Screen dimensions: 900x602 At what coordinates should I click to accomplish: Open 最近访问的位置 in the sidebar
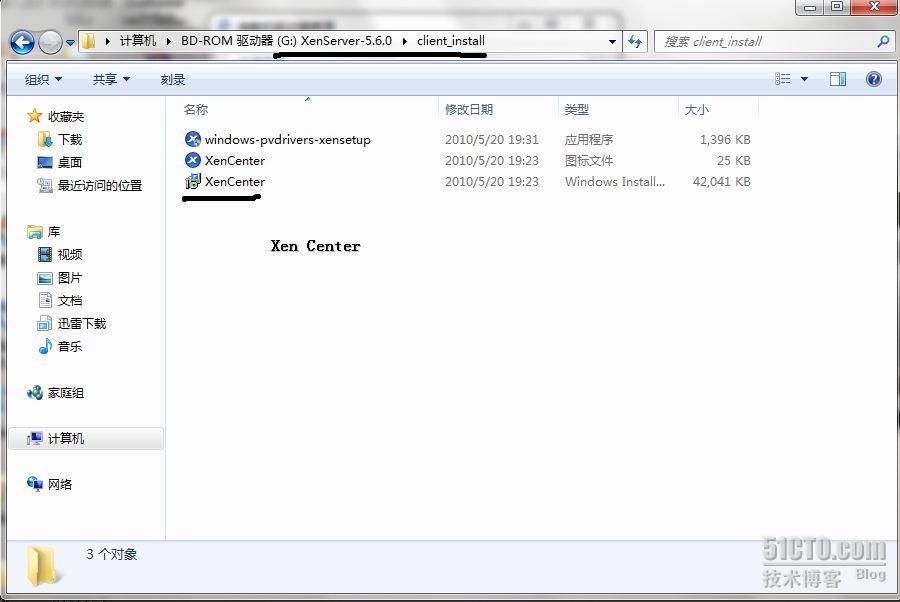[100, 185]
